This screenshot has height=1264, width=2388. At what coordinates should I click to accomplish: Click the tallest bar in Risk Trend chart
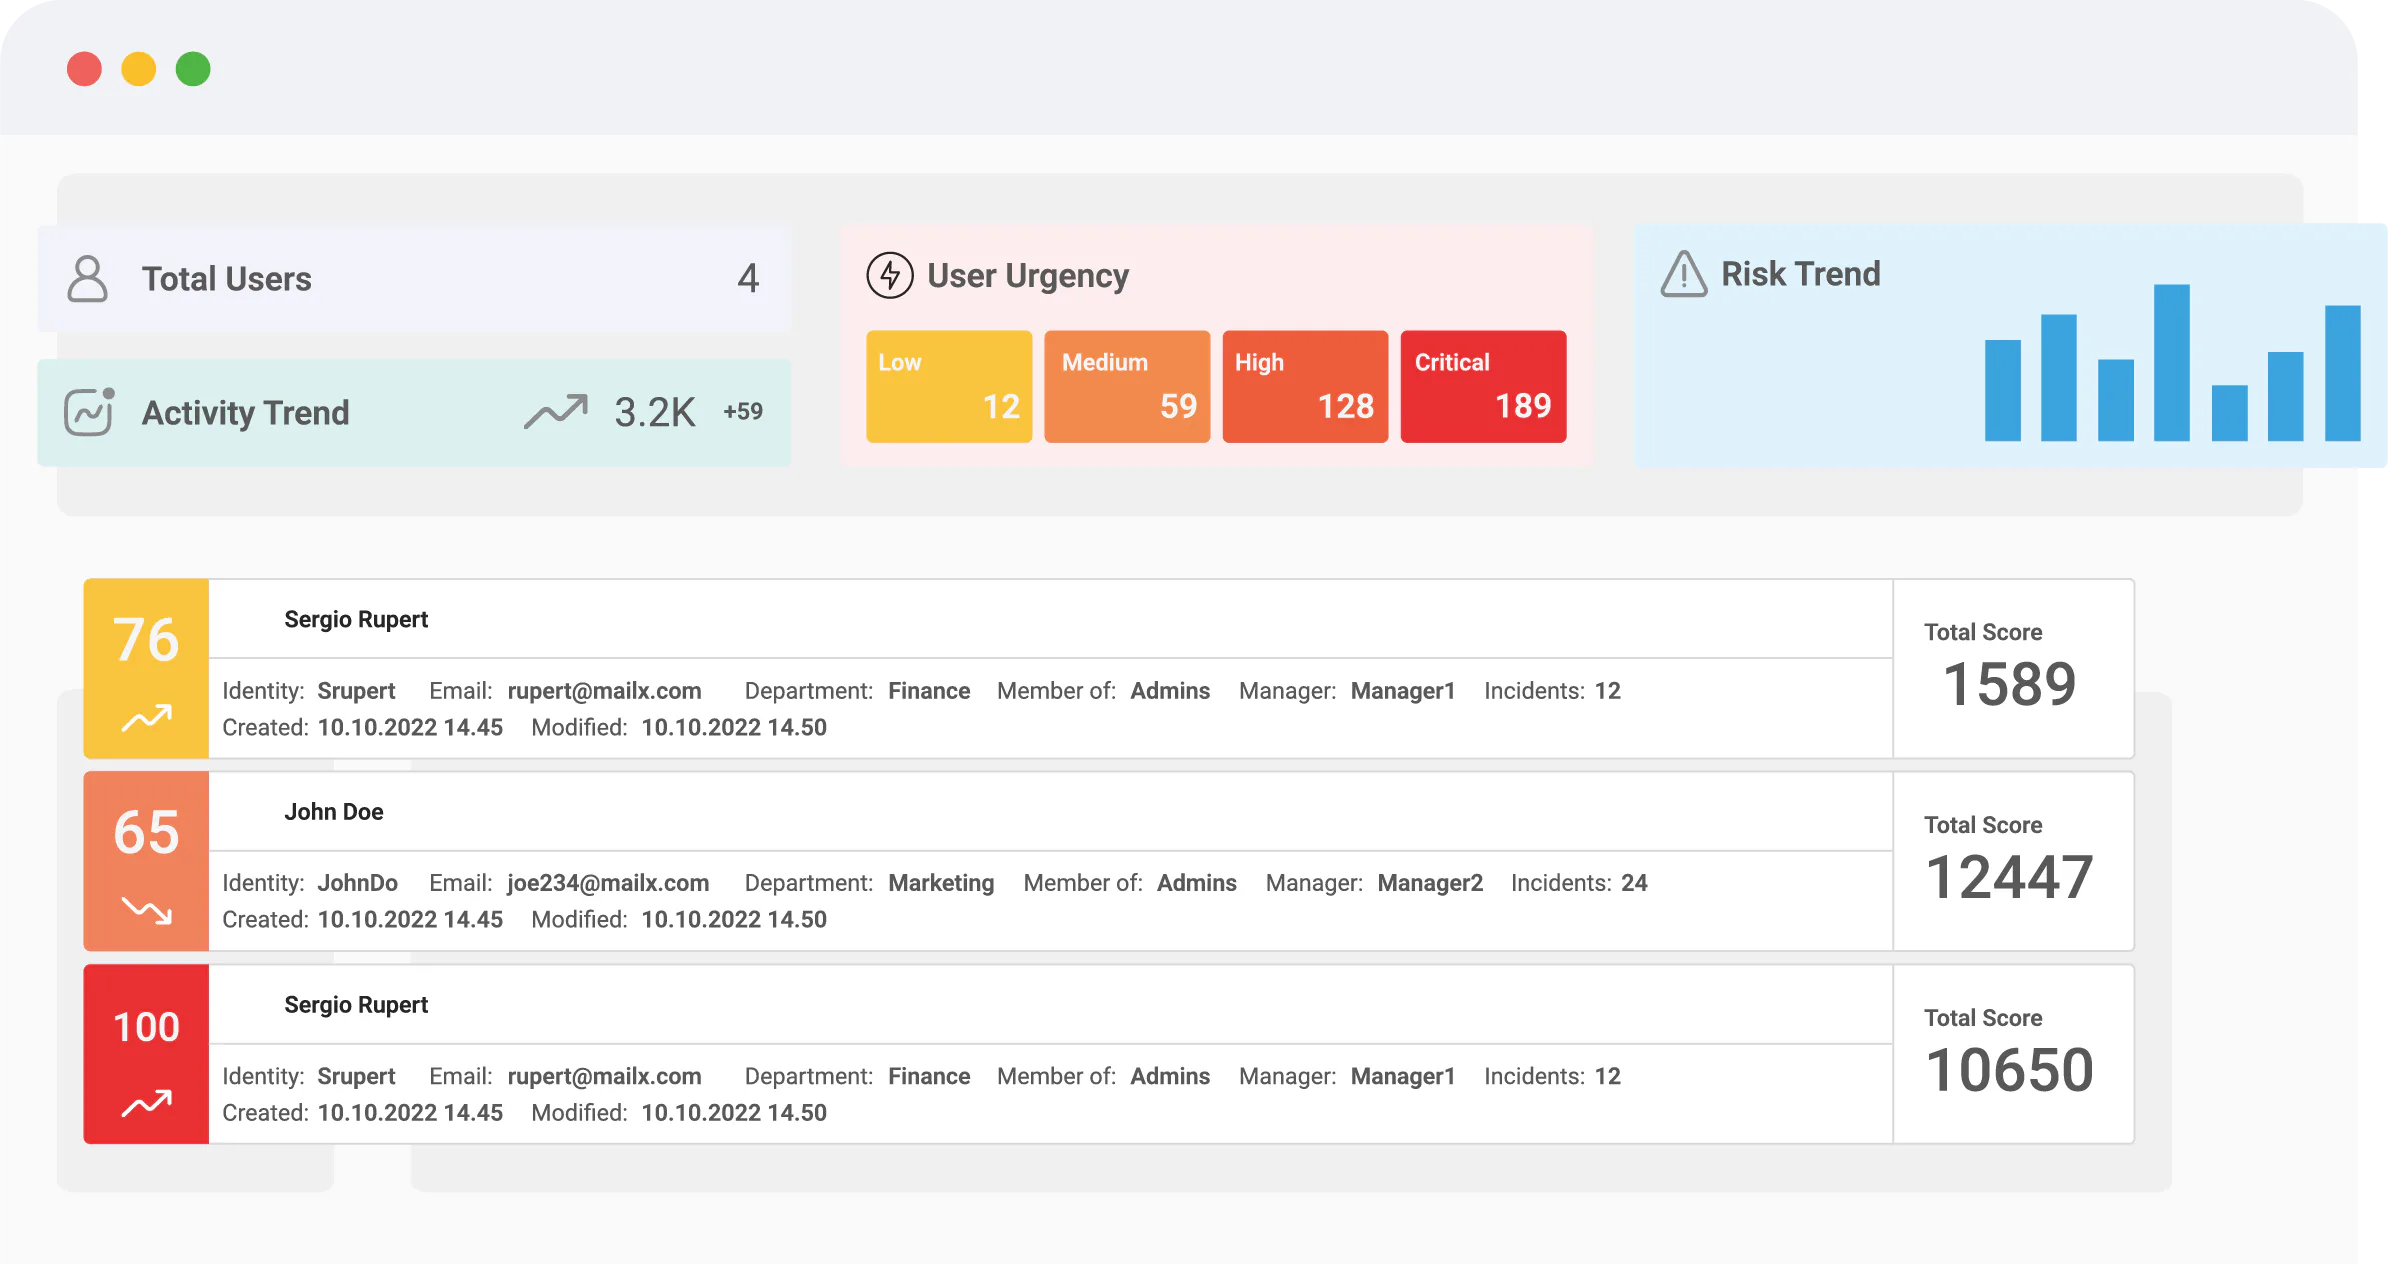pyautogui.click(x=2171, y=363)
